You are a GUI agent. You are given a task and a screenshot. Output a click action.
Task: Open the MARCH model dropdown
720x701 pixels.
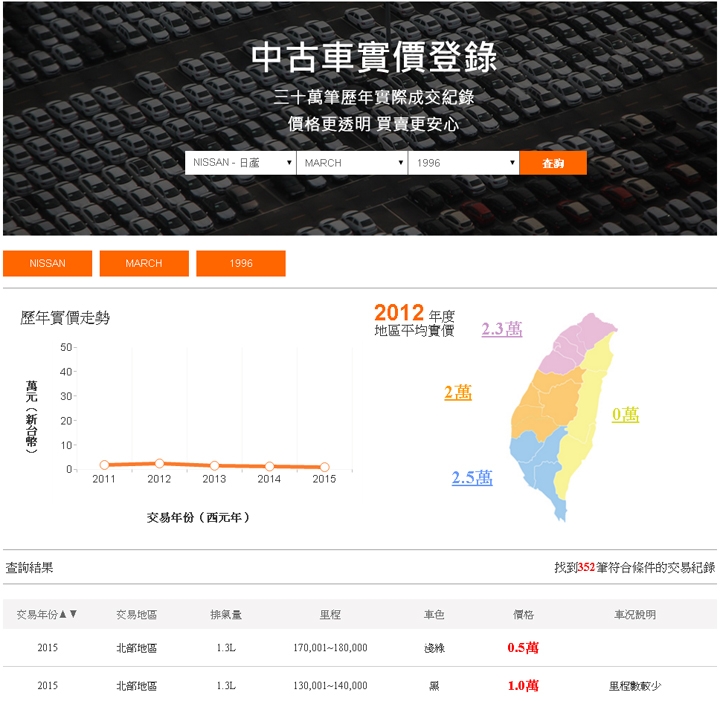pos(352,163)
